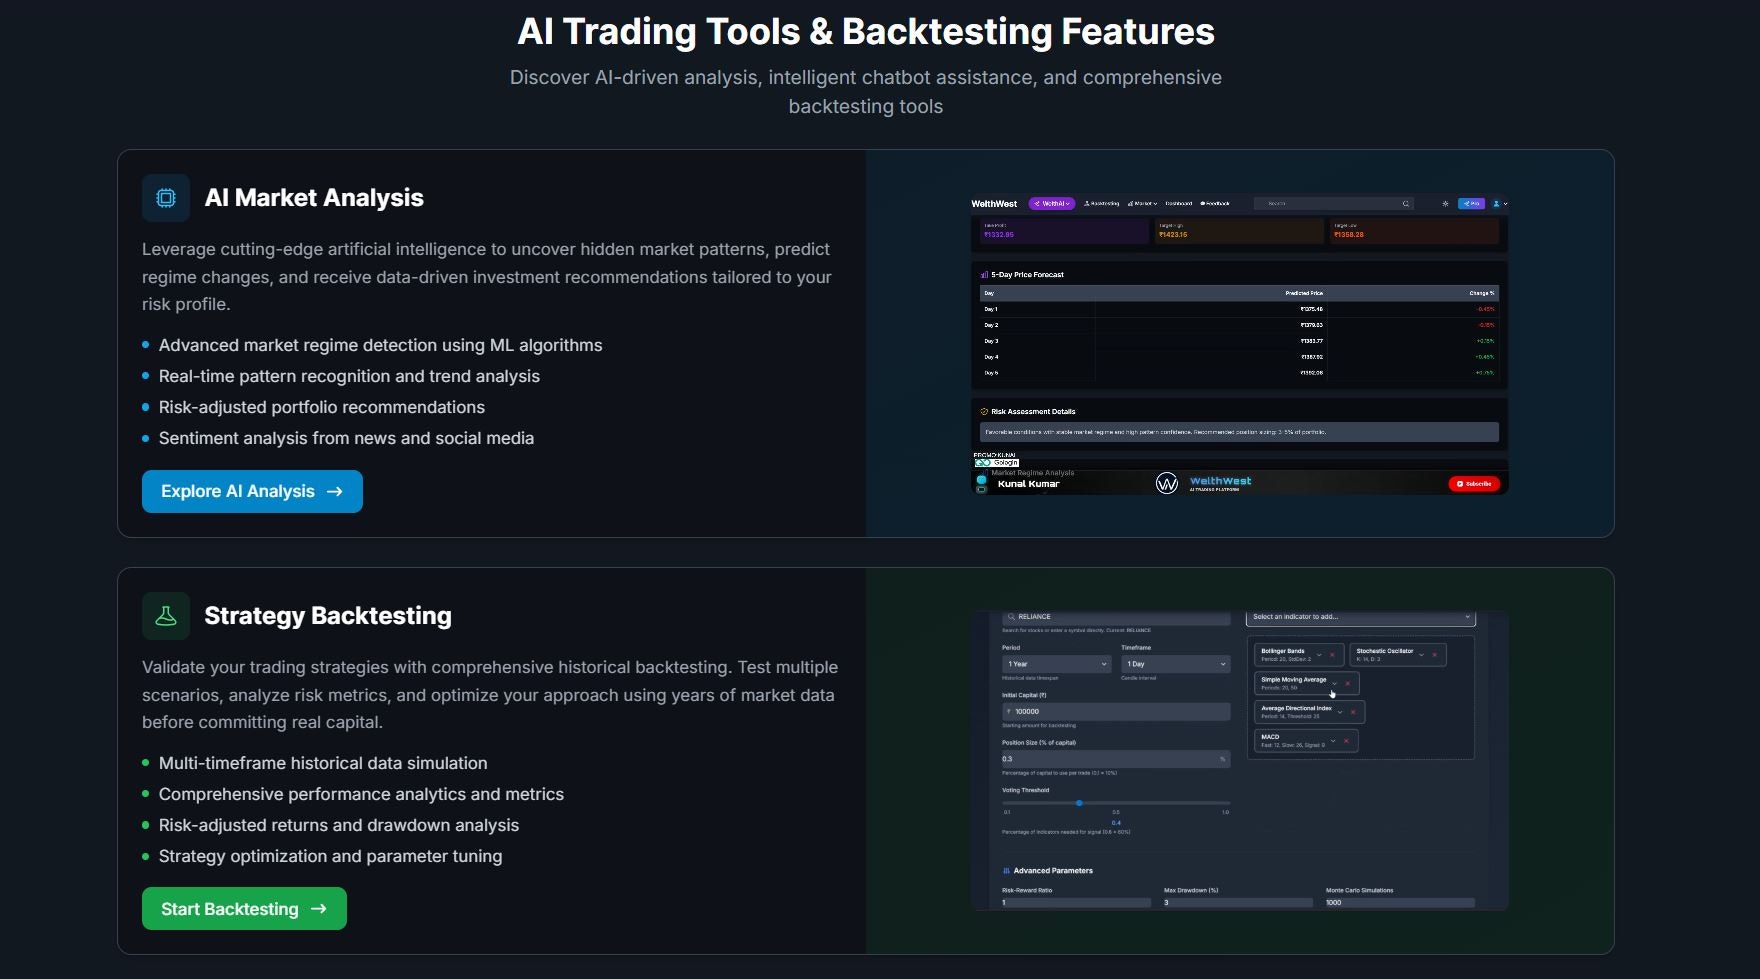1760x979 pixels.
Task: Open the Select an indicator to add dropdown
Action: pos(1361,617)
